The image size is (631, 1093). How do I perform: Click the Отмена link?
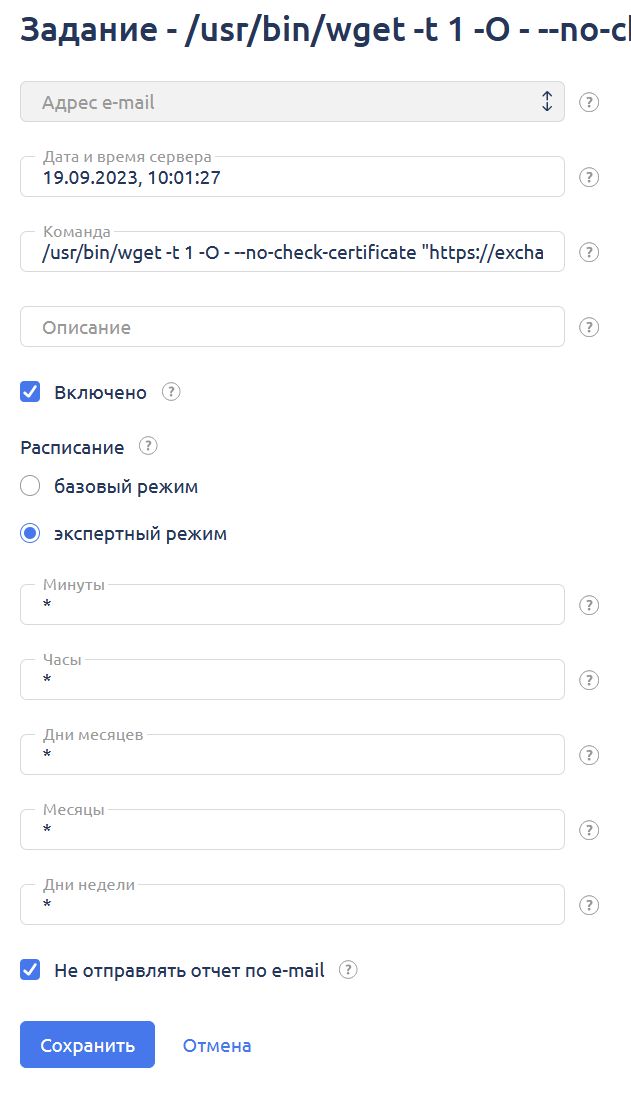click(x=217, y=1046)
